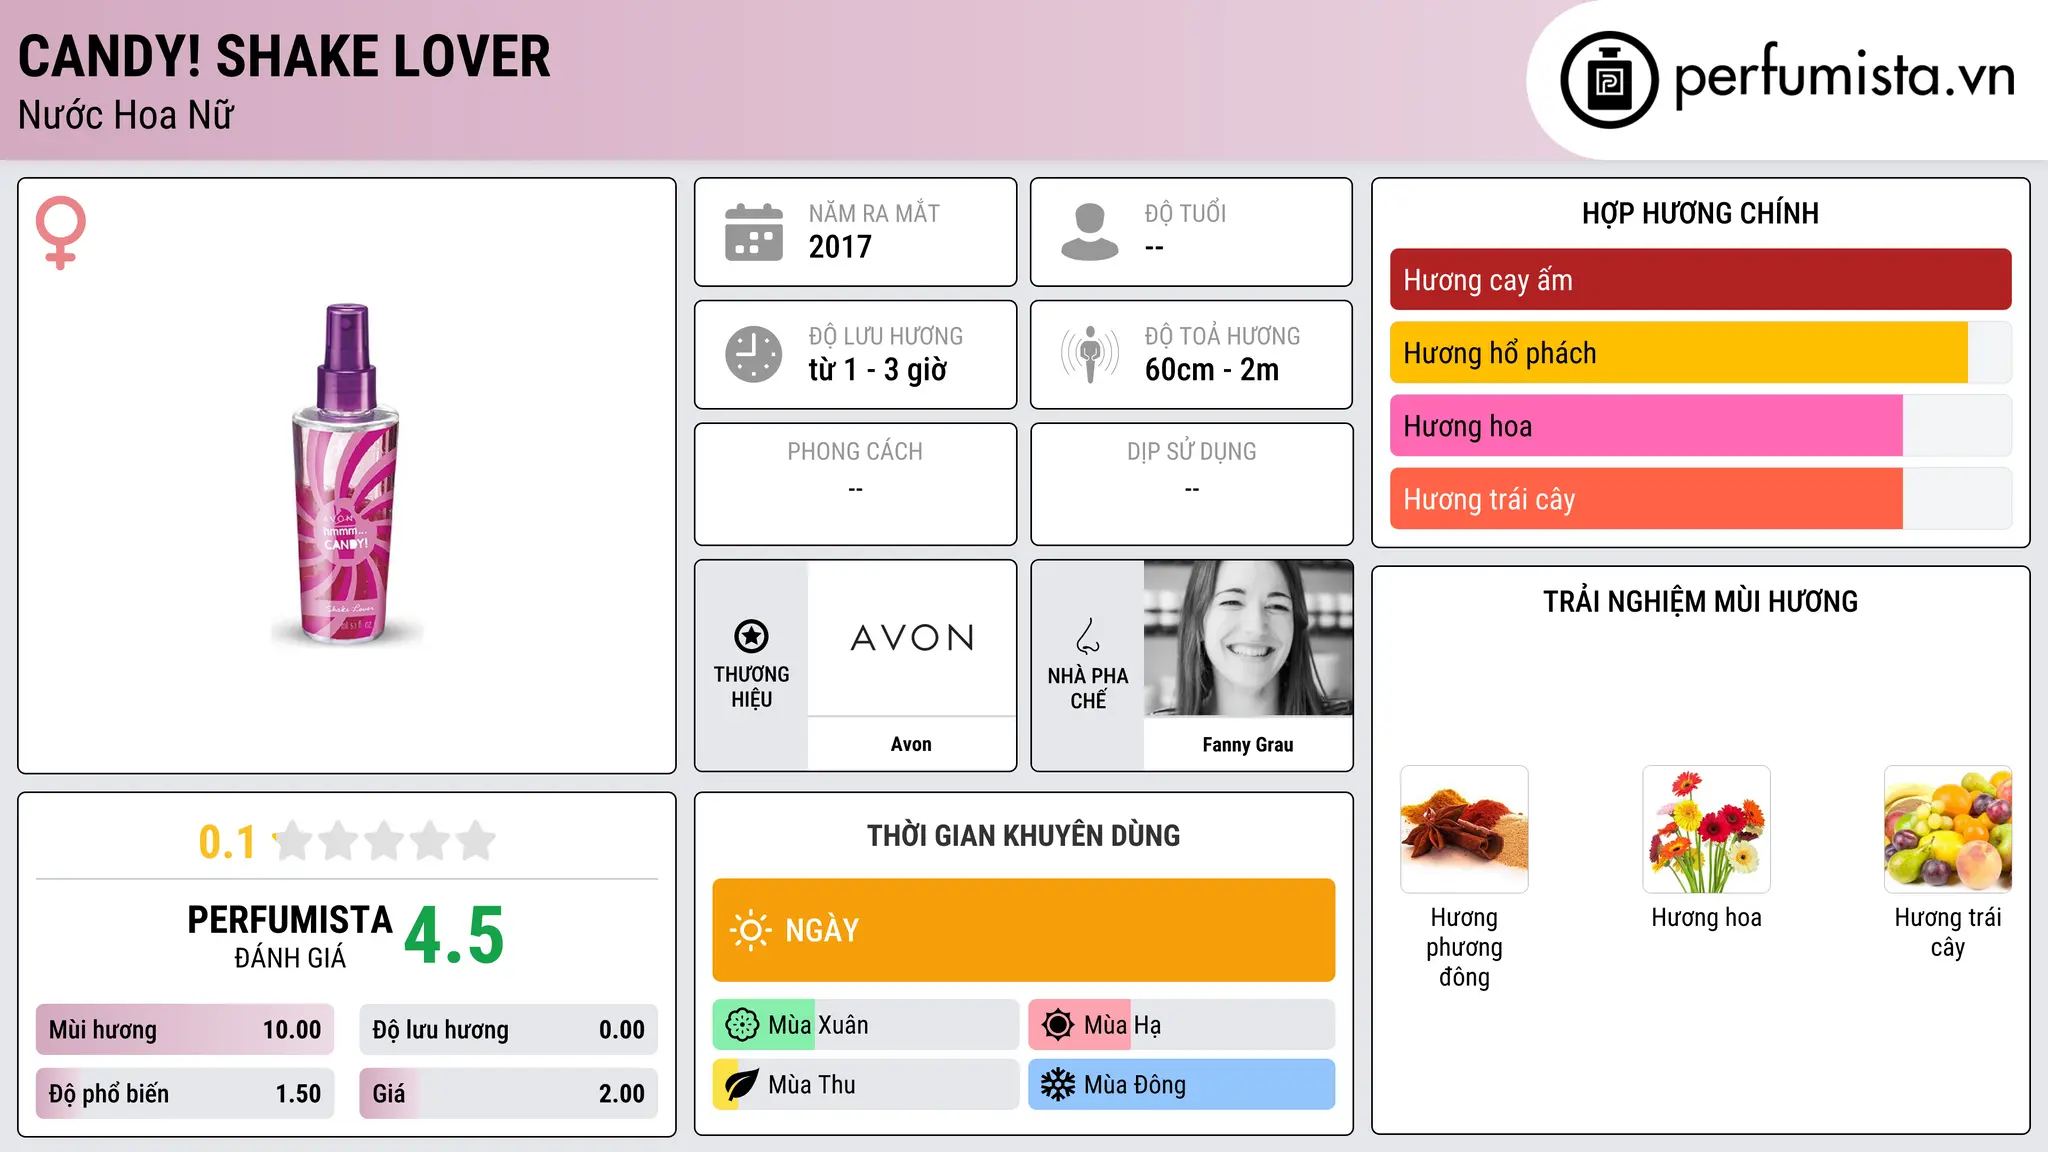
Task: Click the leaf icon for Mùa Thu
Action: coord(742,1085)
